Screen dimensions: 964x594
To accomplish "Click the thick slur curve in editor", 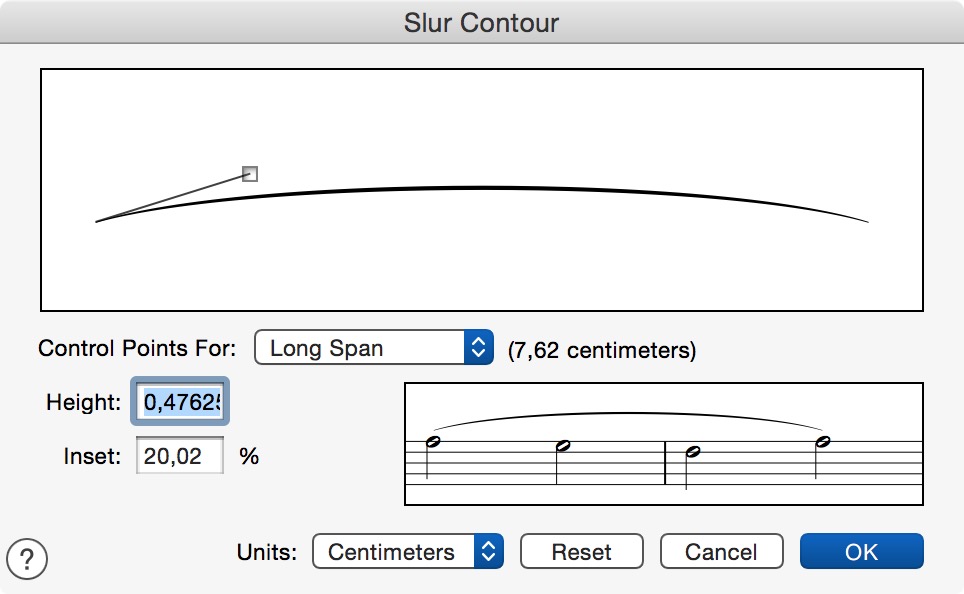I will tap(482, 188).
